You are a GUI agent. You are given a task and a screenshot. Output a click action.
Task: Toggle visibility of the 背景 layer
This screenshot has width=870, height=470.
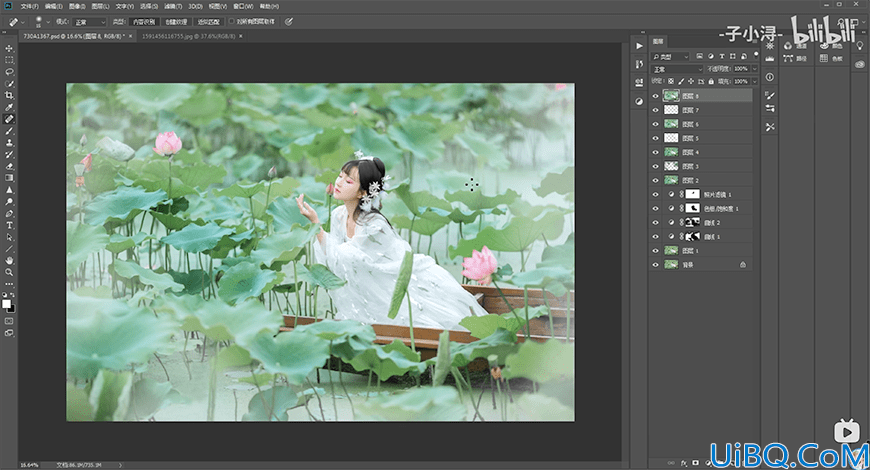tap(655, 265)
